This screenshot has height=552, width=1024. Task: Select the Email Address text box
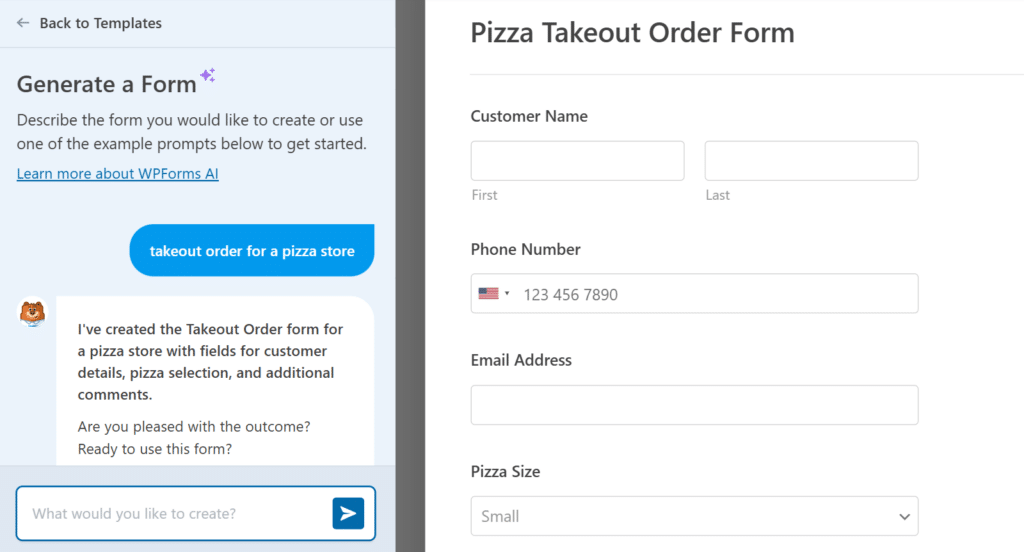coord(694,405)
